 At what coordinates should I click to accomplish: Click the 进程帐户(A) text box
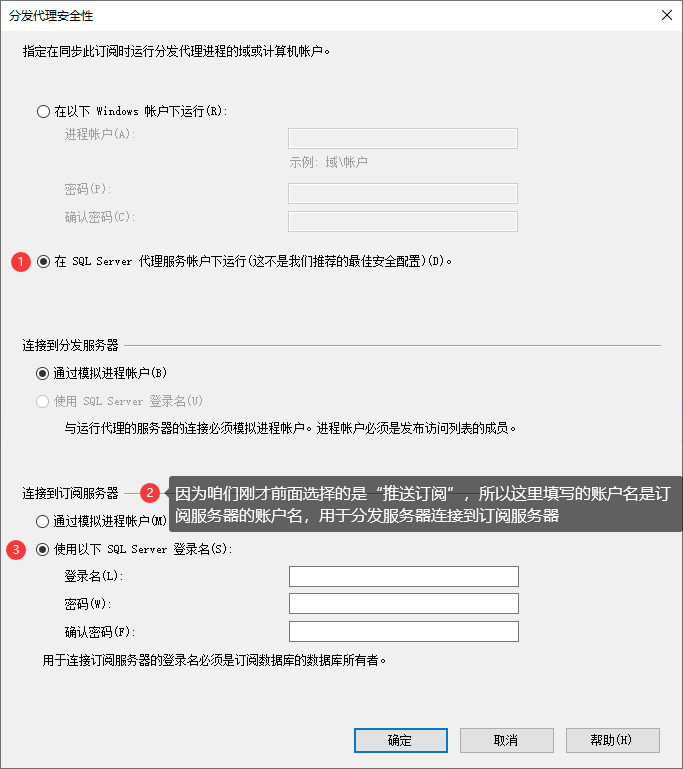pyautogui.click(x=403, y=138)
